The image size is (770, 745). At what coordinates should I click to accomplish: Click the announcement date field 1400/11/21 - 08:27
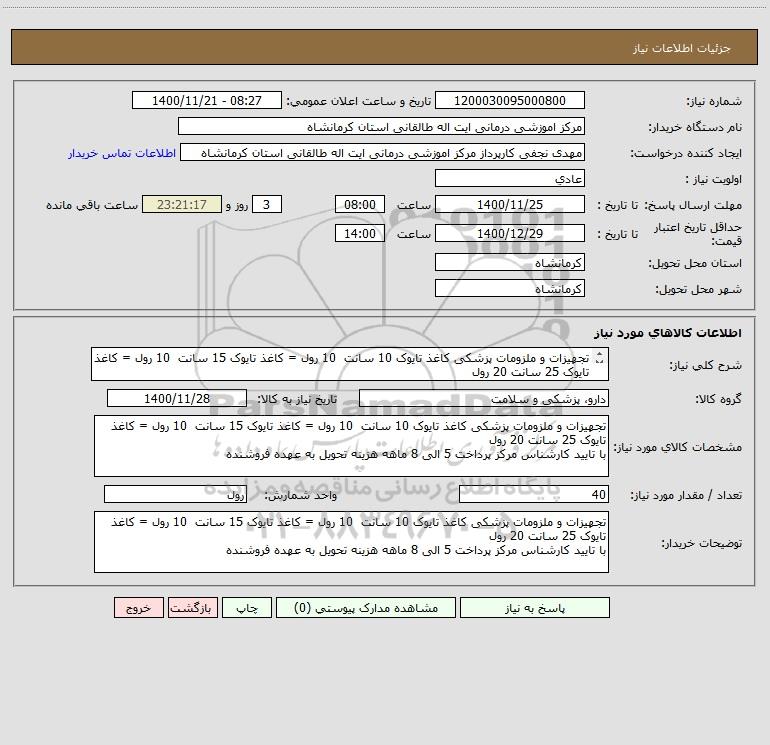click(207, 100)
